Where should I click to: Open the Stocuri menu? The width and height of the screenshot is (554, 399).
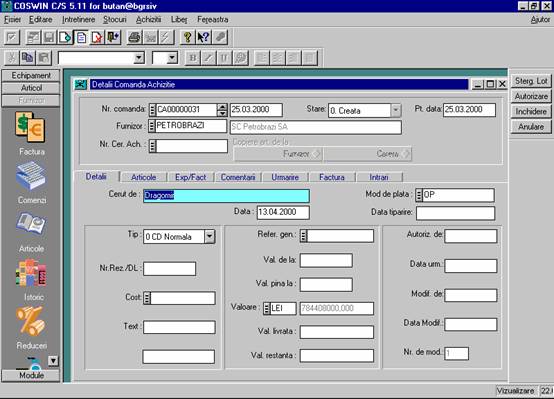click(114, 19)
